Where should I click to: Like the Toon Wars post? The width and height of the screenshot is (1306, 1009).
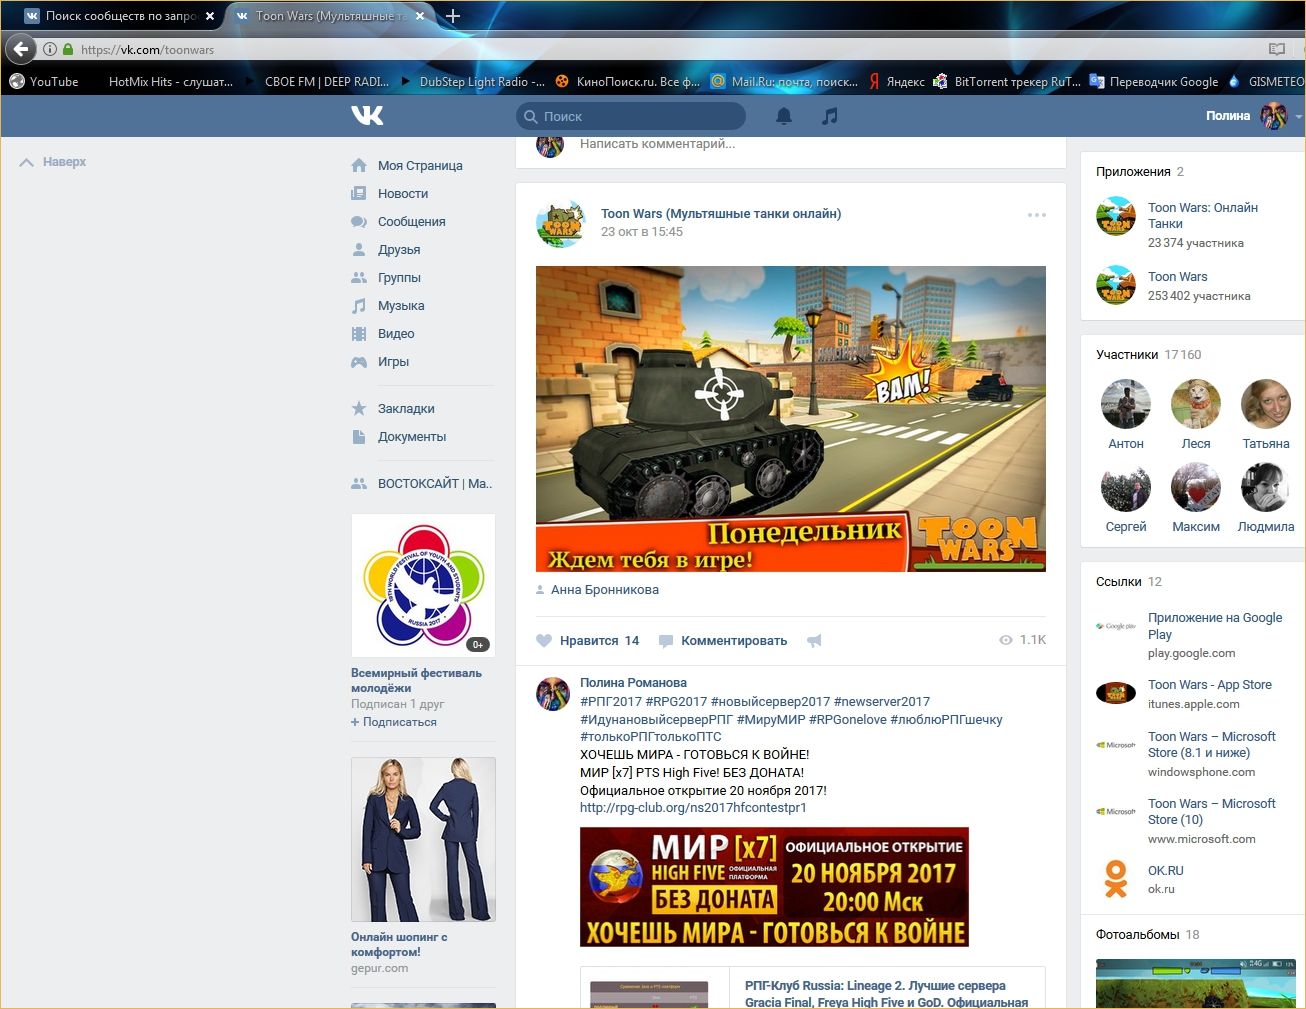click(x=545, y=641)
